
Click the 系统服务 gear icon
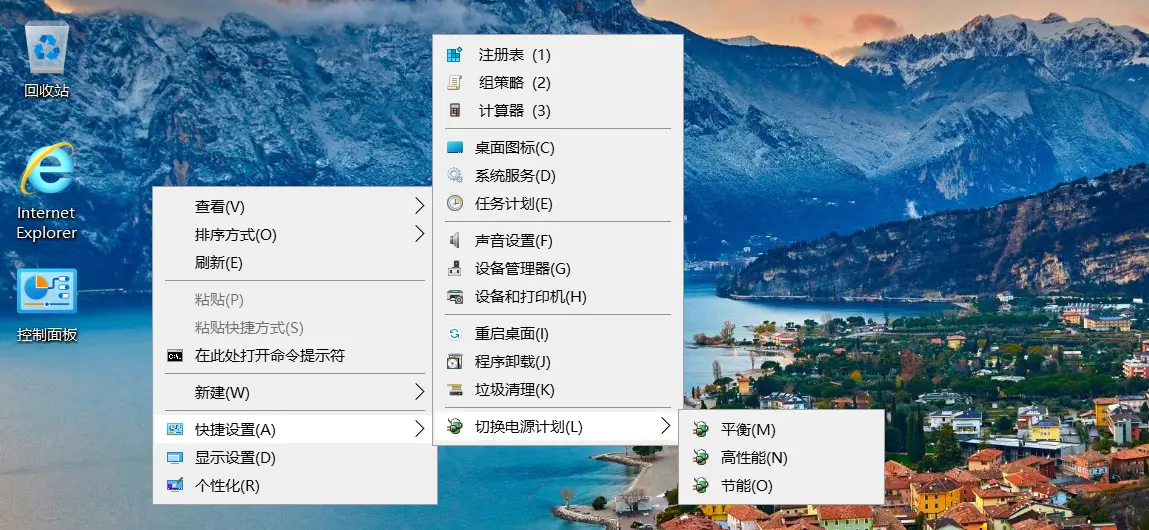pos(455,175)
